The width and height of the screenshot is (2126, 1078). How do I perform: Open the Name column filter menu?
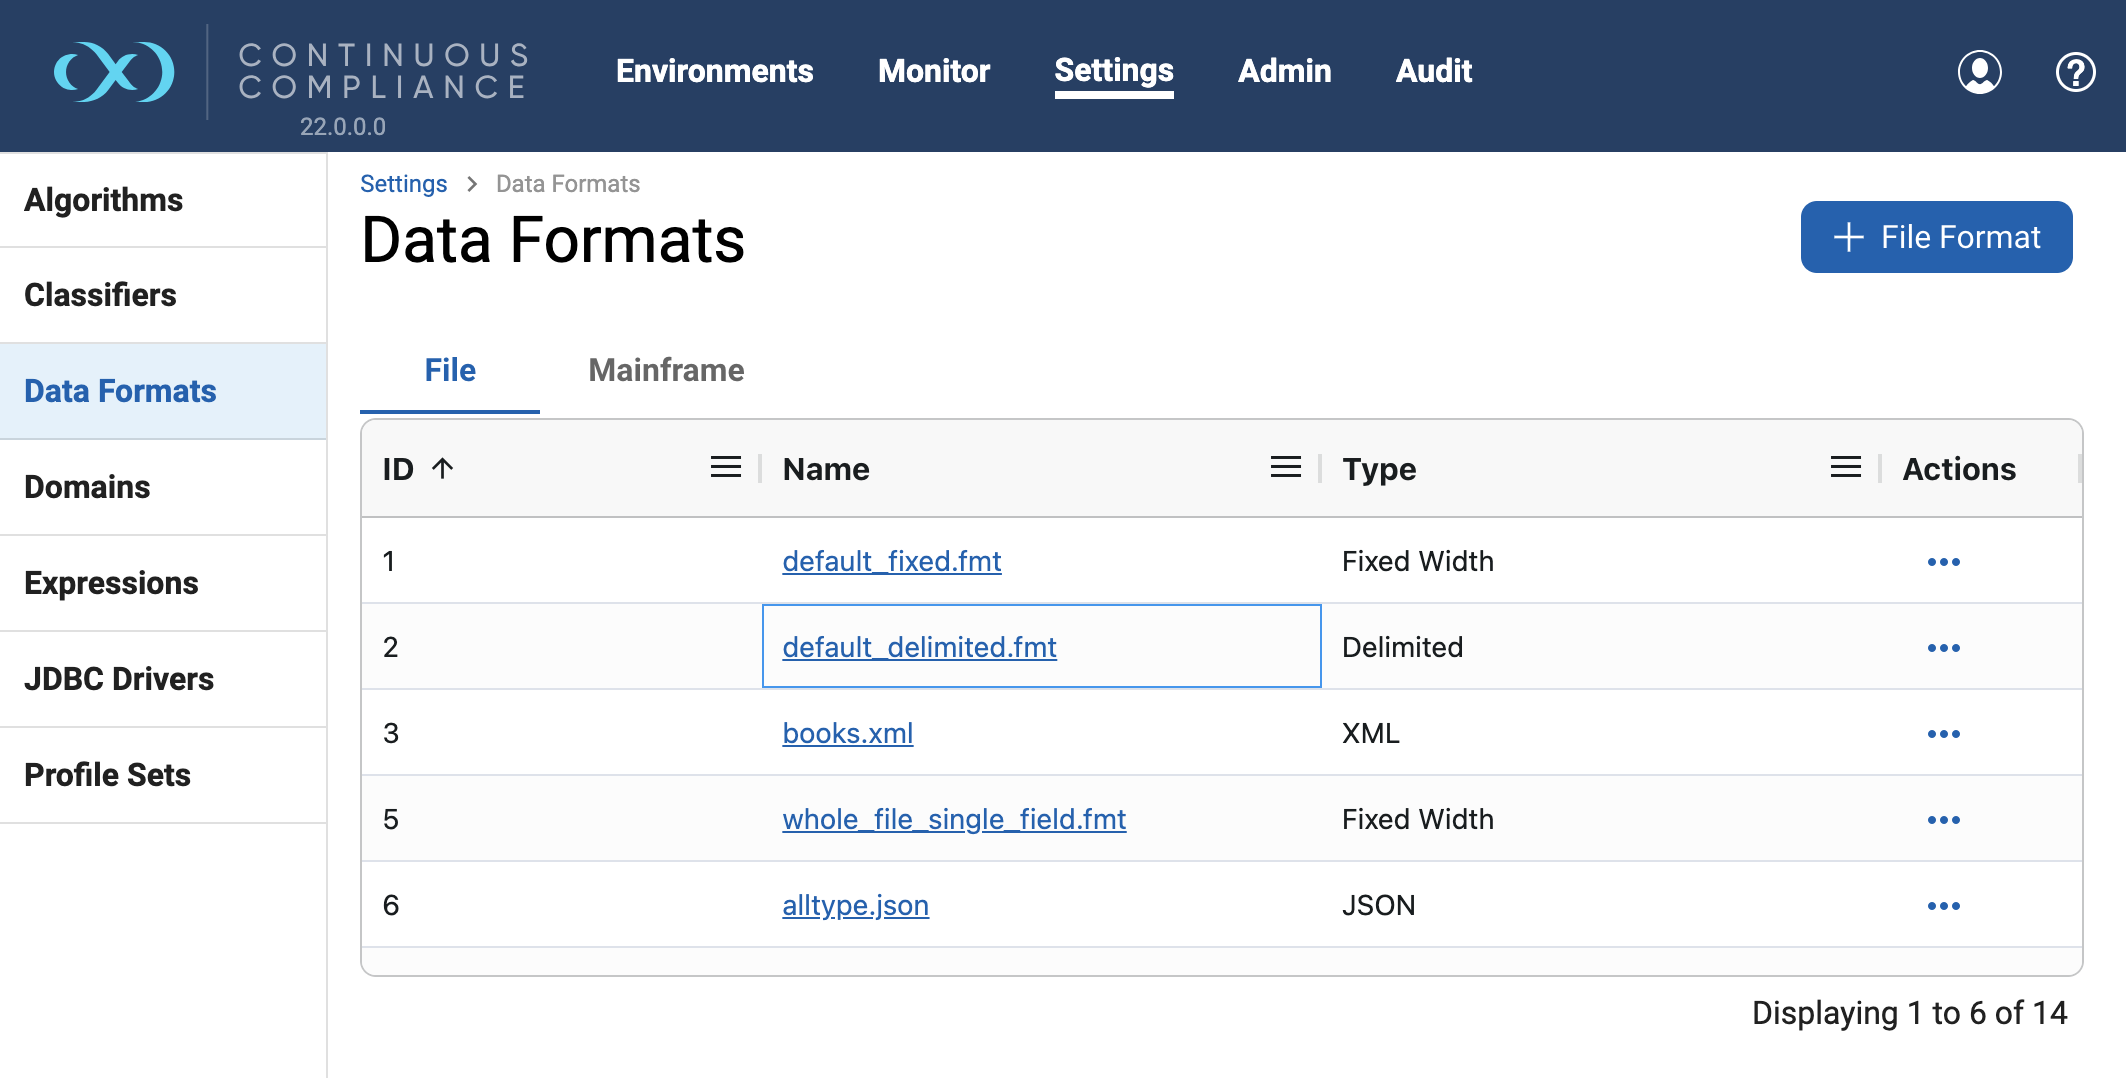point(1285,468)
